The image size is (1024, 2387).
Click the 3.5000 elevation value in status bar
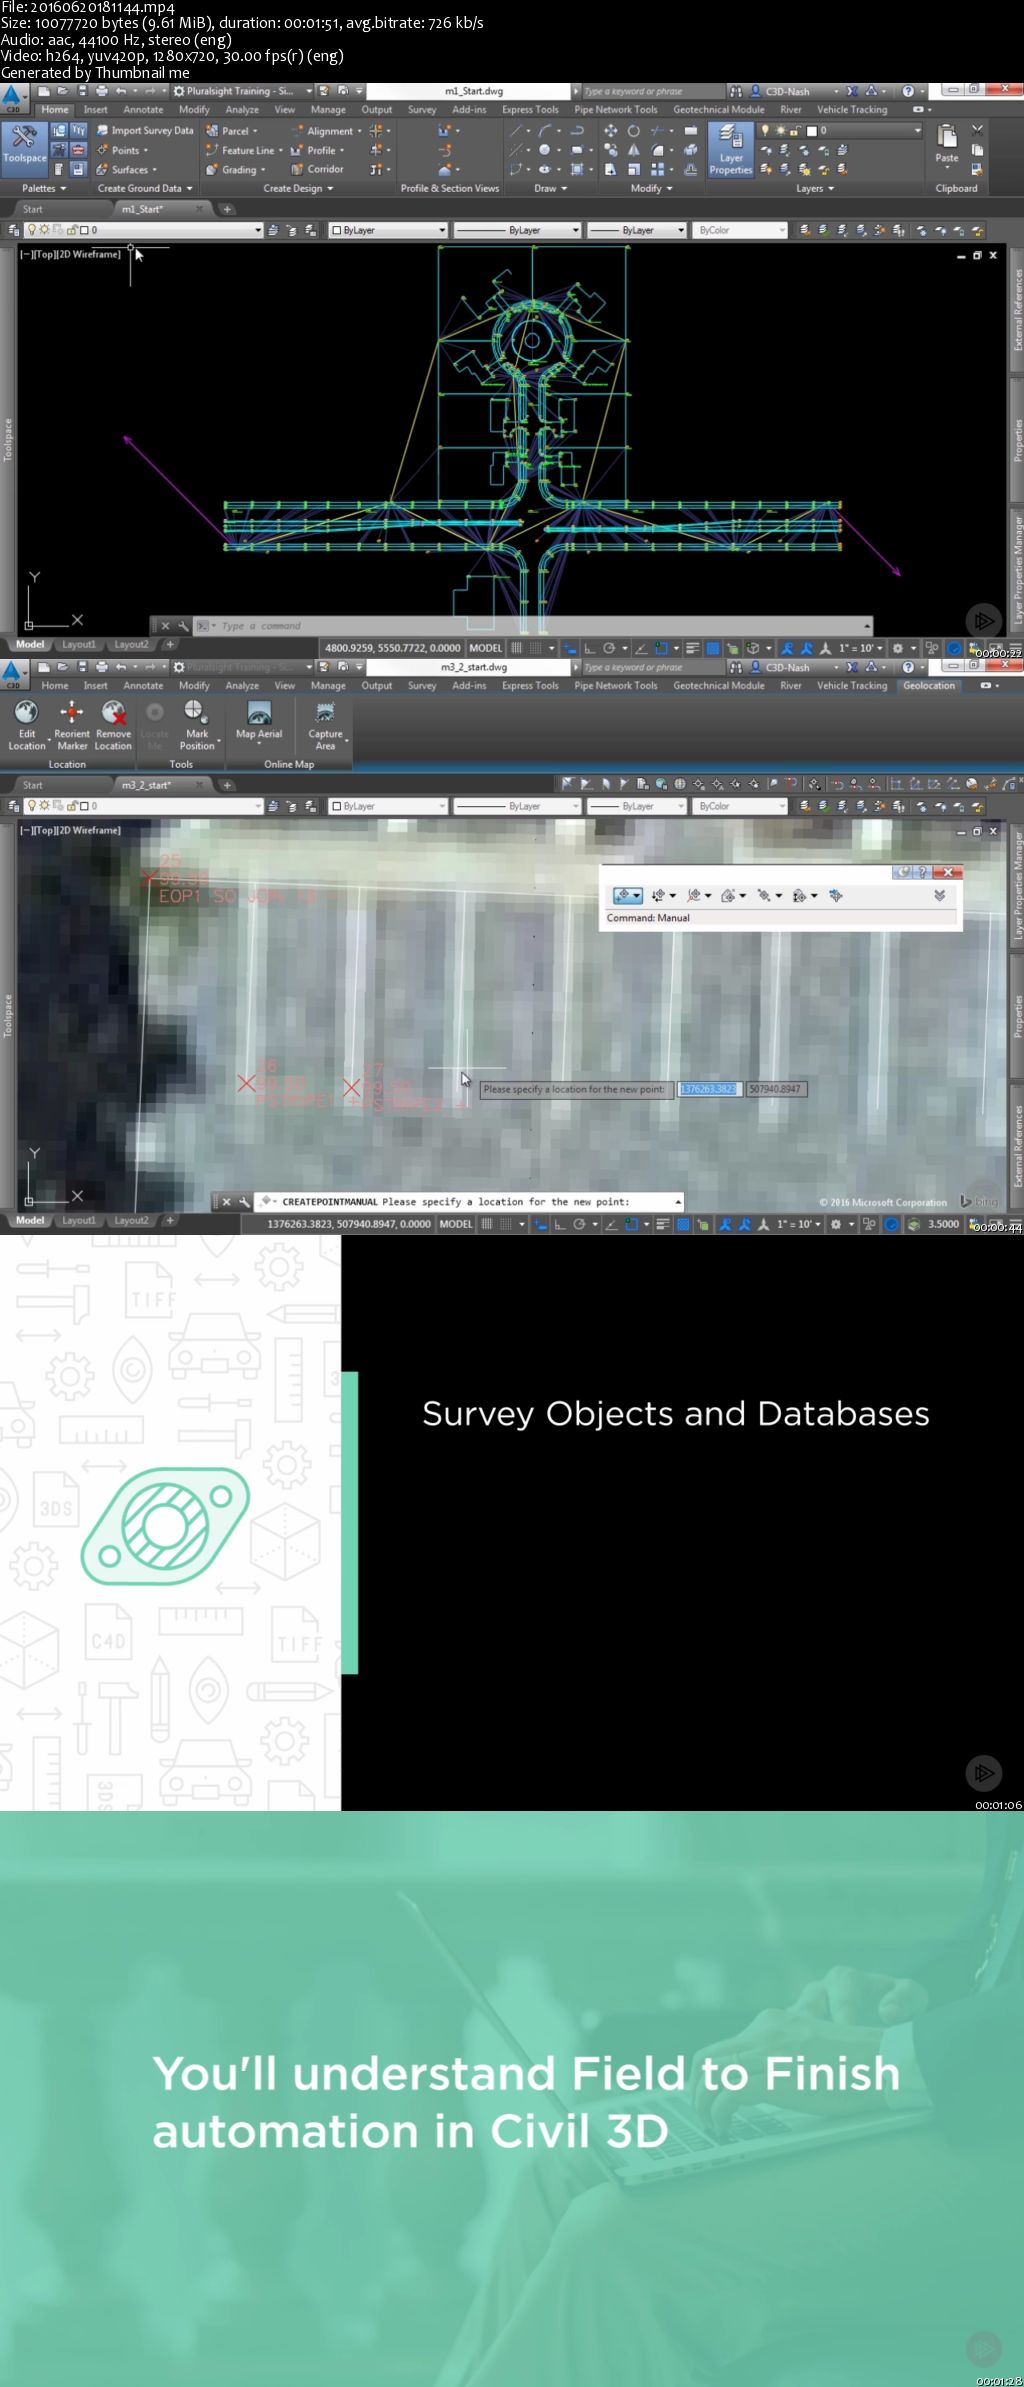point(944,1224)
